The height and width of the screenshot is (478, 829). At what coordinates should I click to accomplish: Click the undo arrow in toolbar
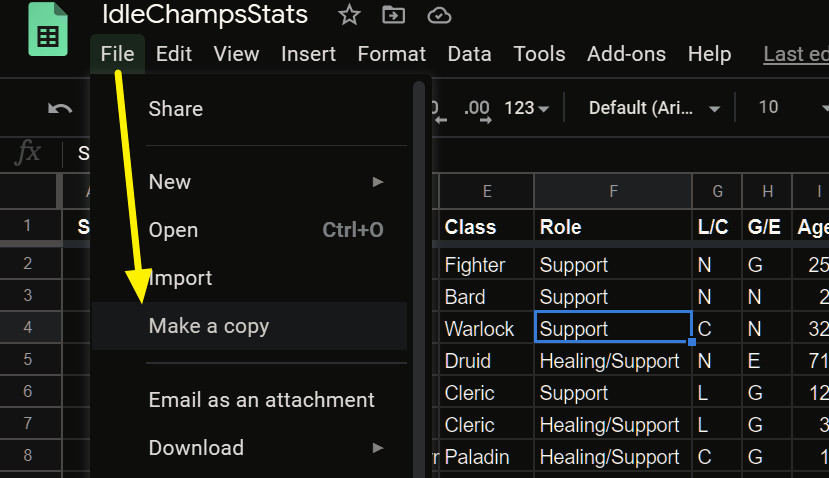click(x=60, y=108)
